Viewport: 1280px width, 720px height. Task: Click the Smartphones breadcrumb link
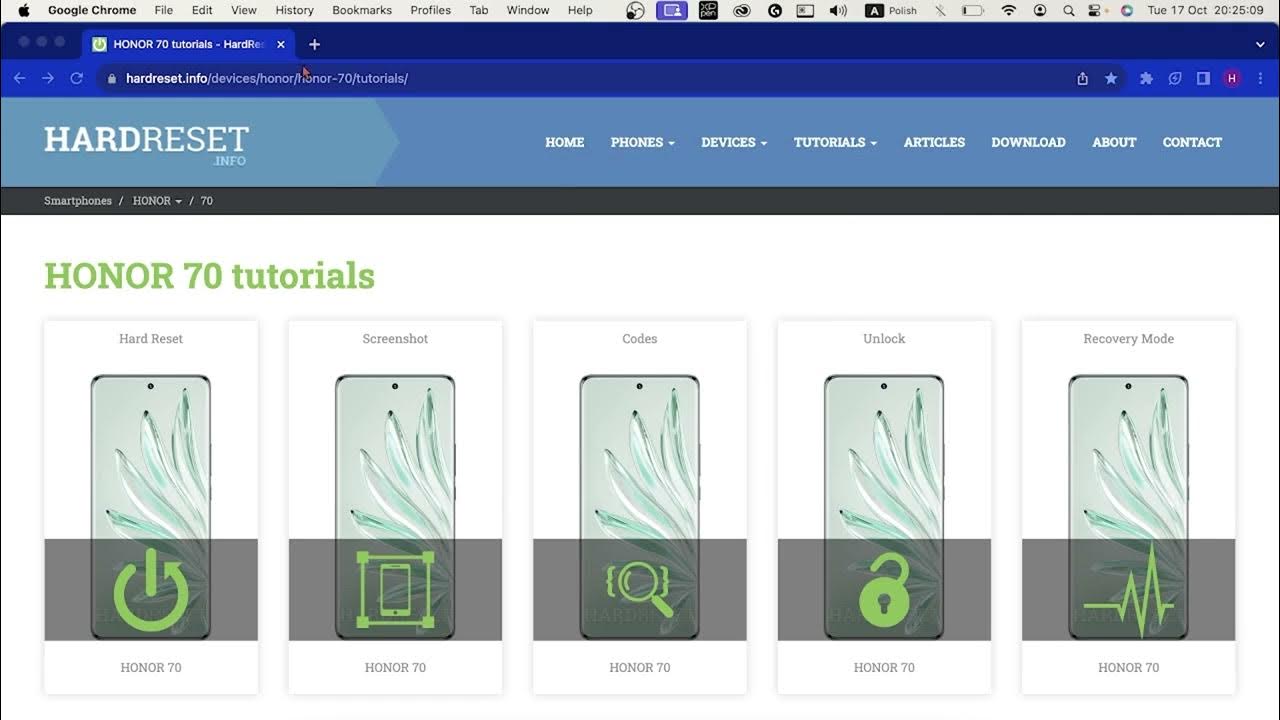pos(78,201)
